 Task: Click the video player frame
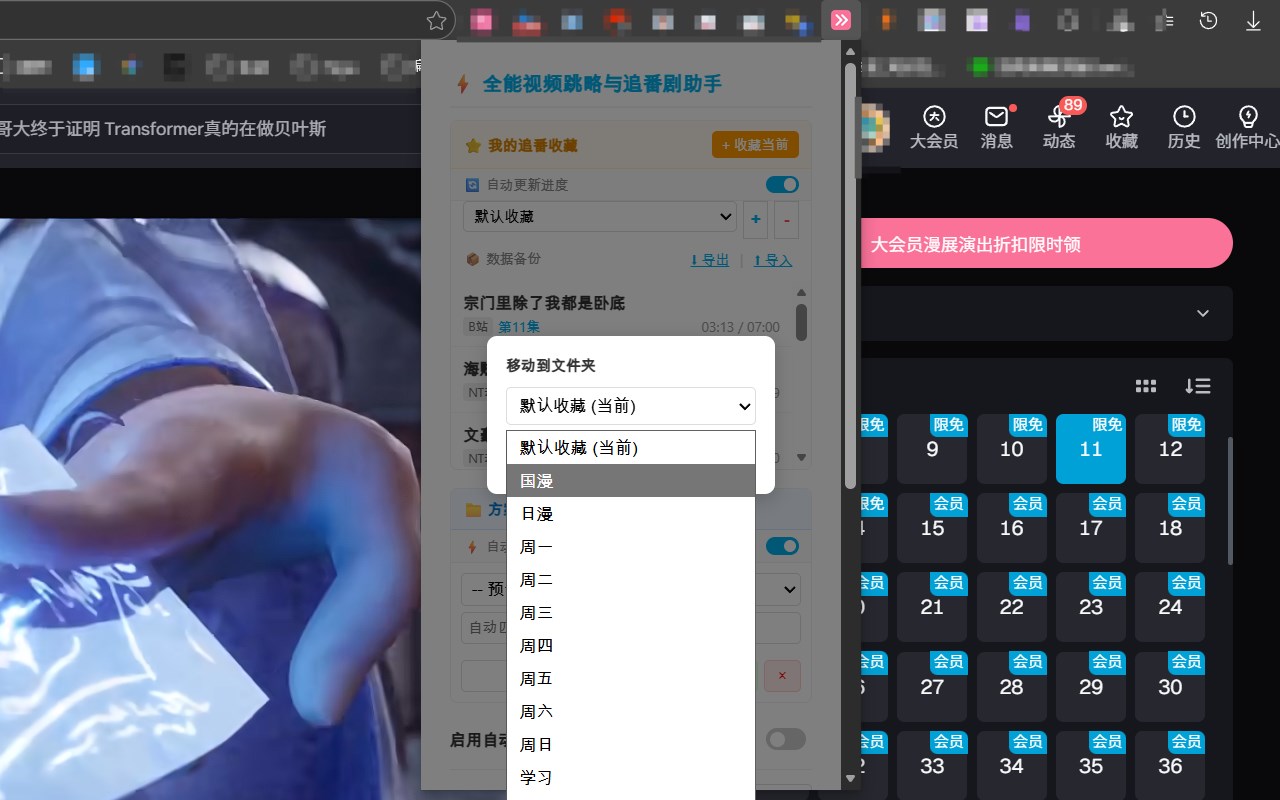(210, 508)
